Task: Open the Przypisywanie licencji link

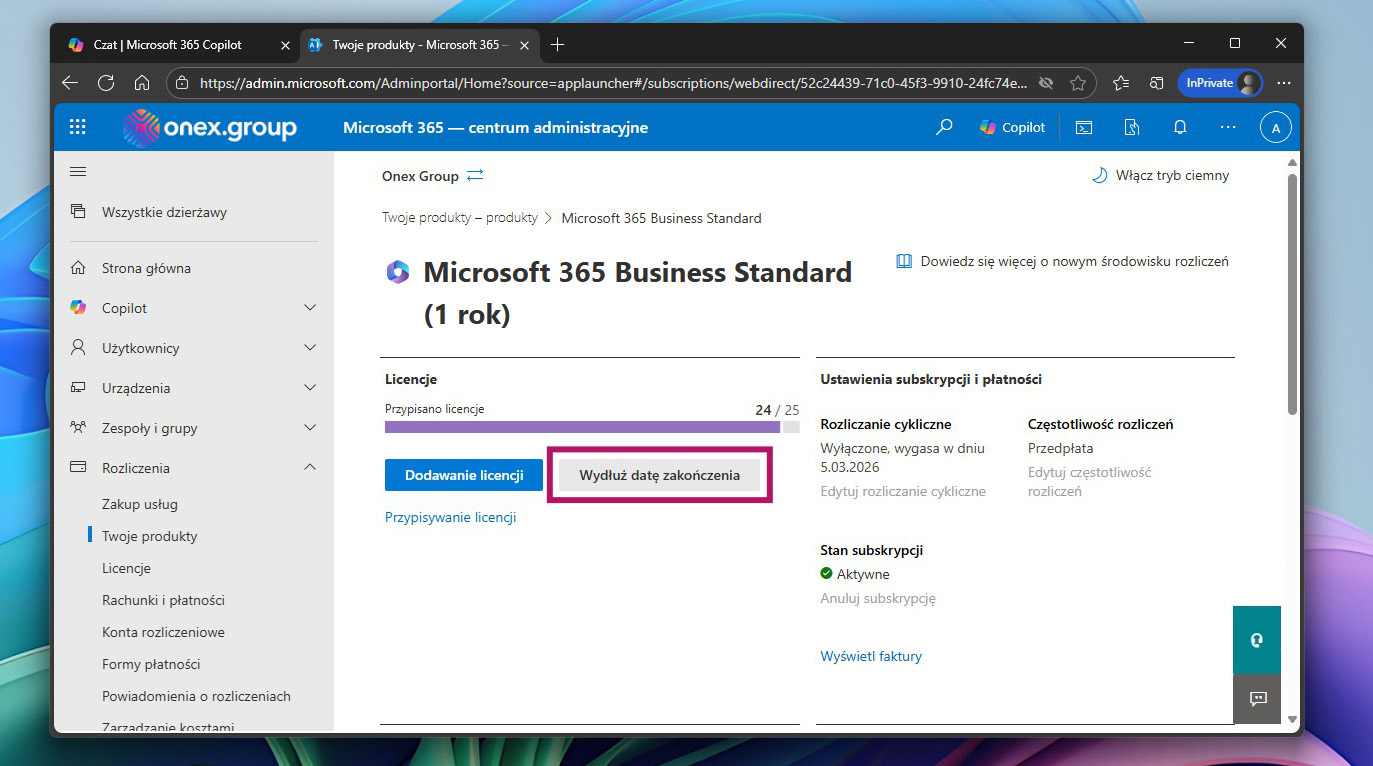Action: [450, 517]
